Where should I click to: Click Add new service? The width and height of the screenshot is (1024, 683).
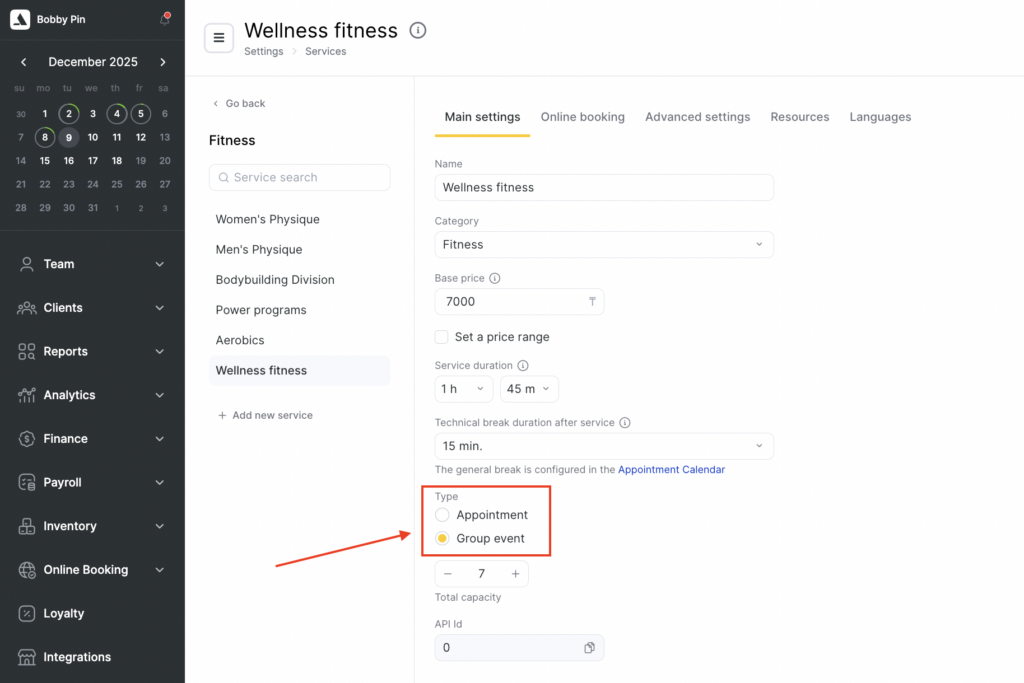coord(265,415)
